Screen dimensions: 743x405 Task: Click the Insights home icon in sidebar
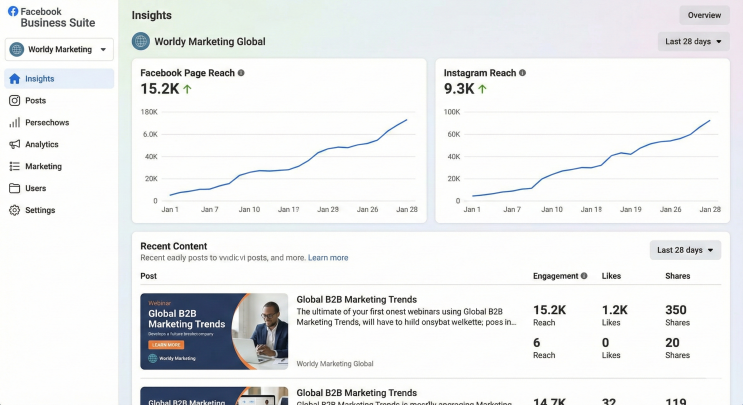pyautogui.click(x=15, y=79)
